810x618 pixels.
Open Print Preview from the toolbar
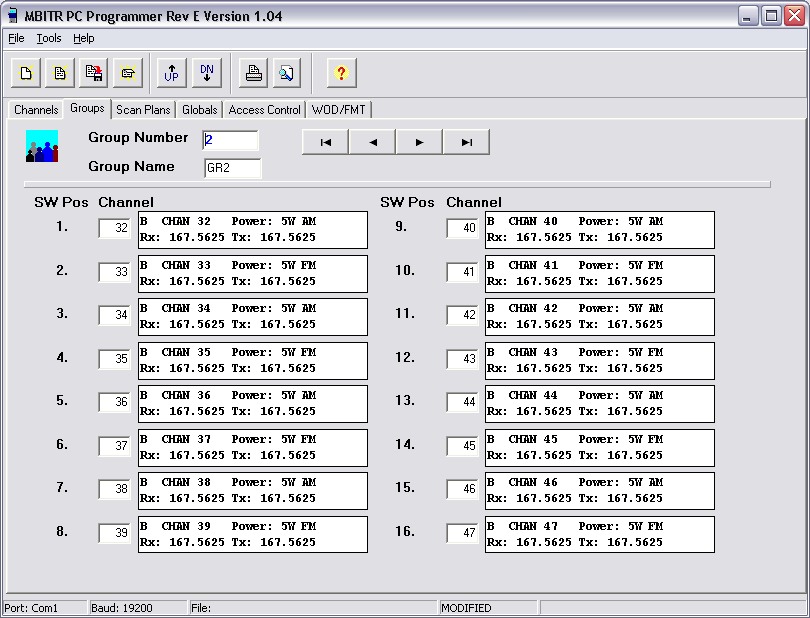[286, 73]
